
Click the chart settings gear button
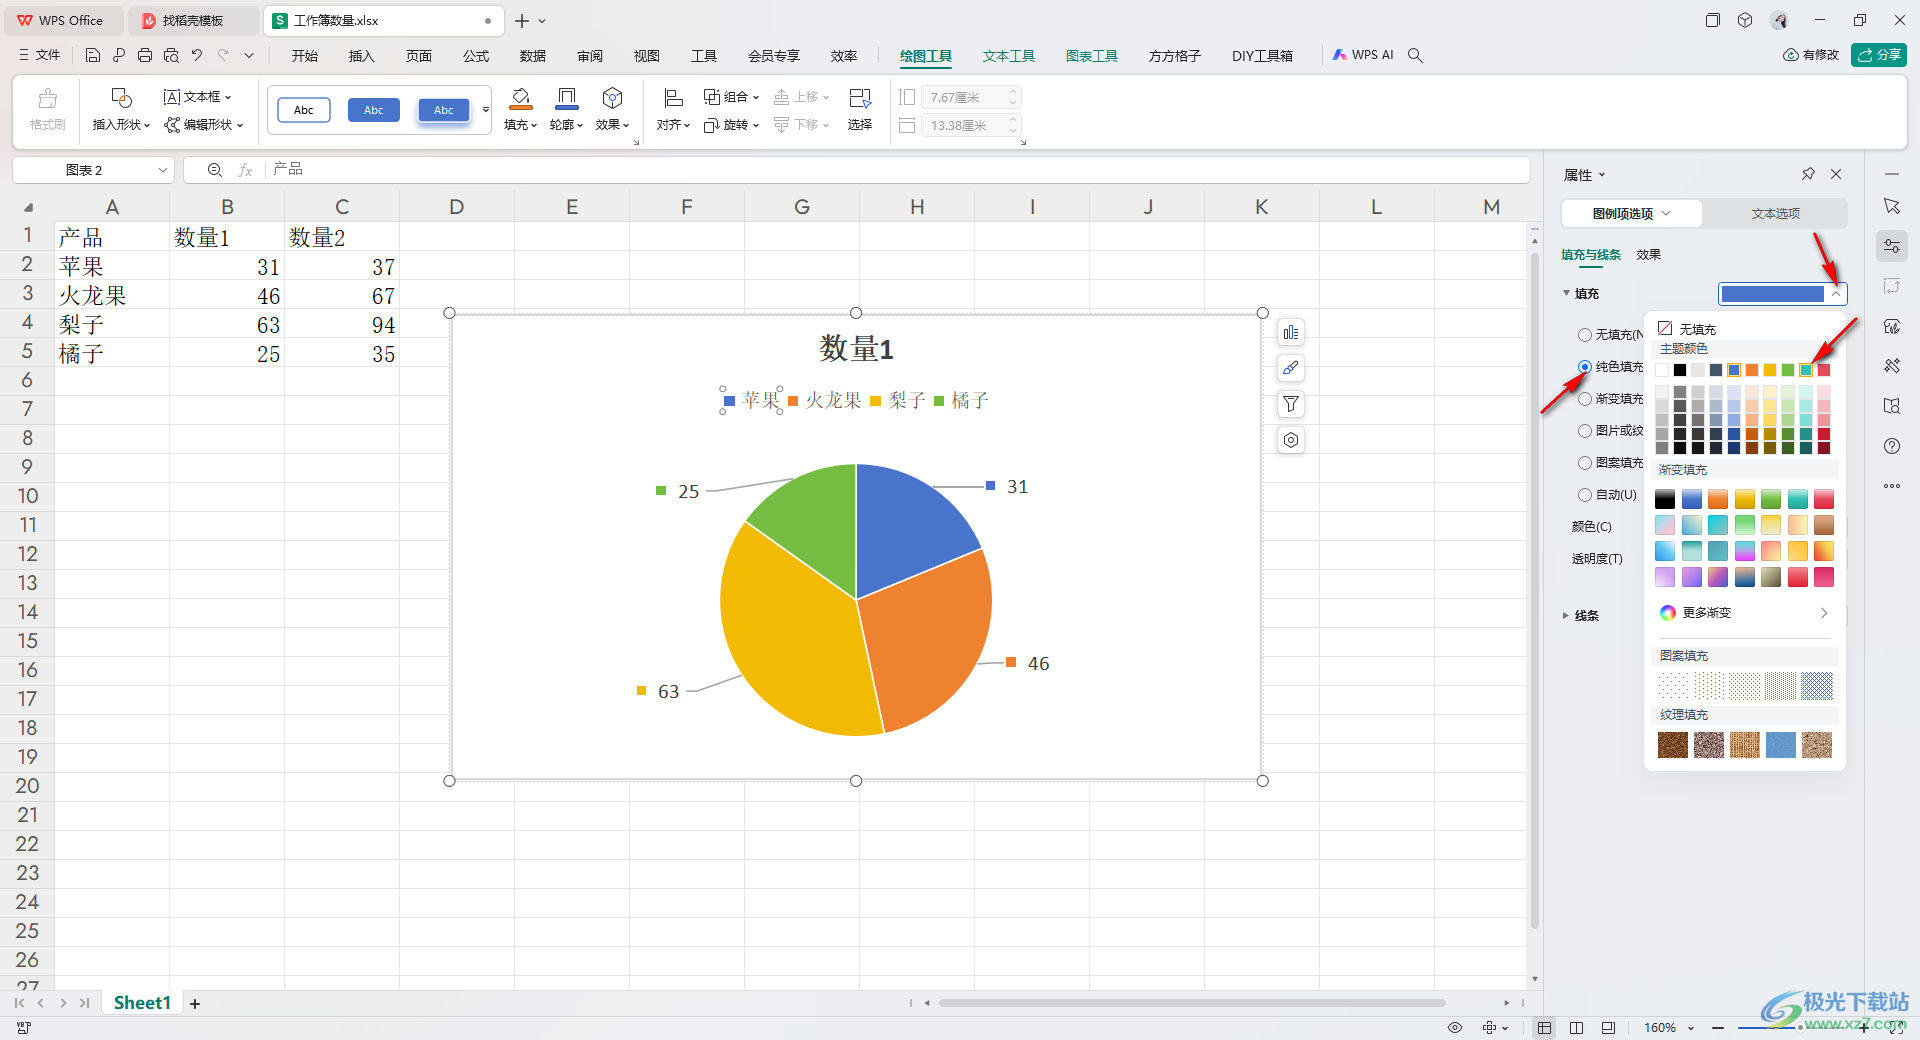[1291, 440]
